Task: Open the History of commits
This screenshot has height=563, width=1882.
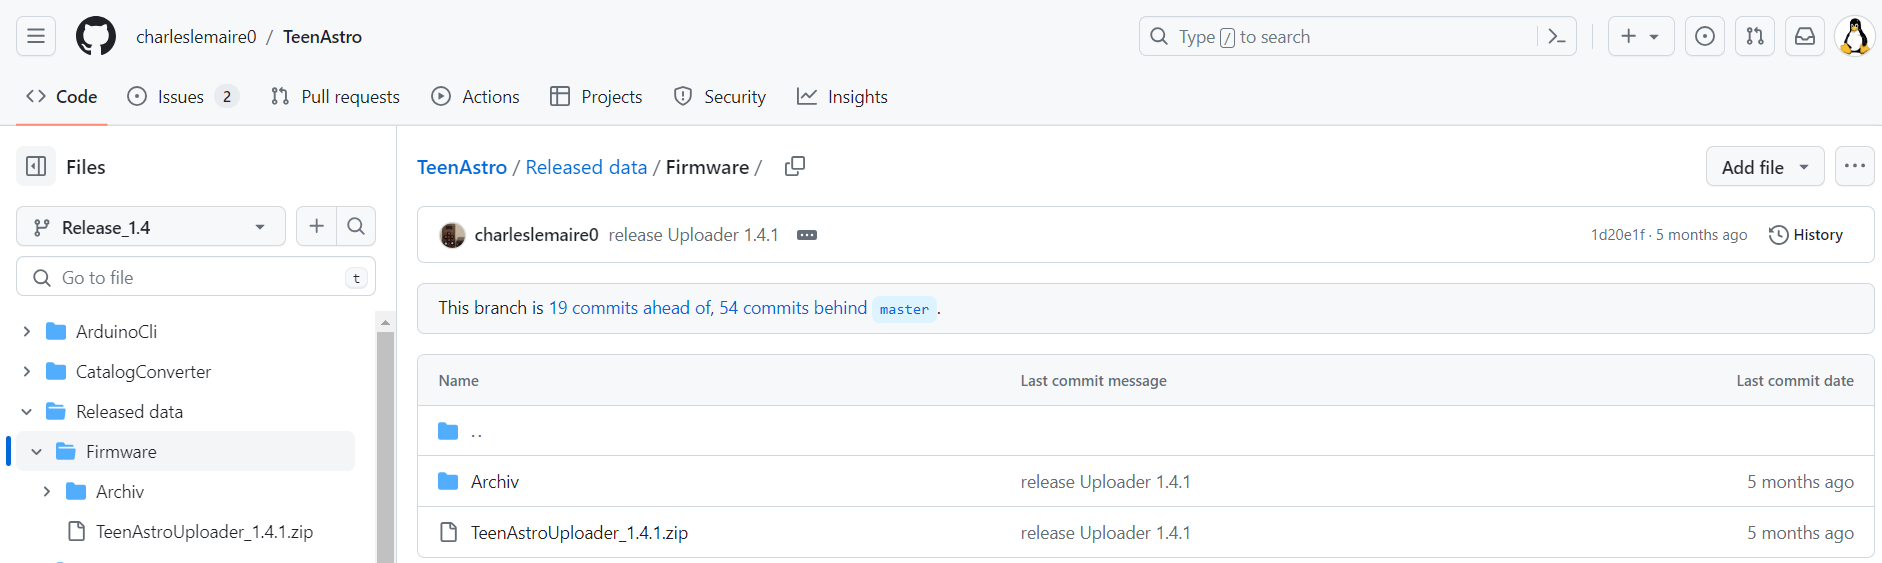Action: click(1806, 235)
